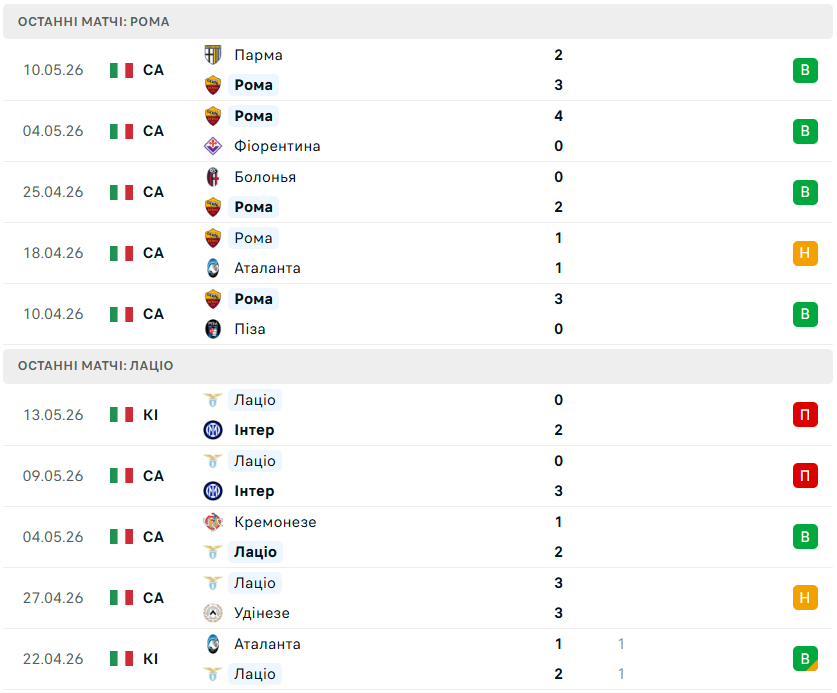
Task: Select the 'Останні матчі: Рома' section header
Action: coord(418,22)
